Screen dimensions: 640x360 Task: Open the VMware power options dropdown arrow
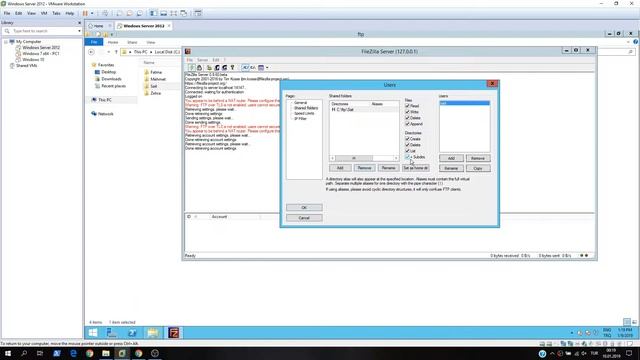(92, 13)
